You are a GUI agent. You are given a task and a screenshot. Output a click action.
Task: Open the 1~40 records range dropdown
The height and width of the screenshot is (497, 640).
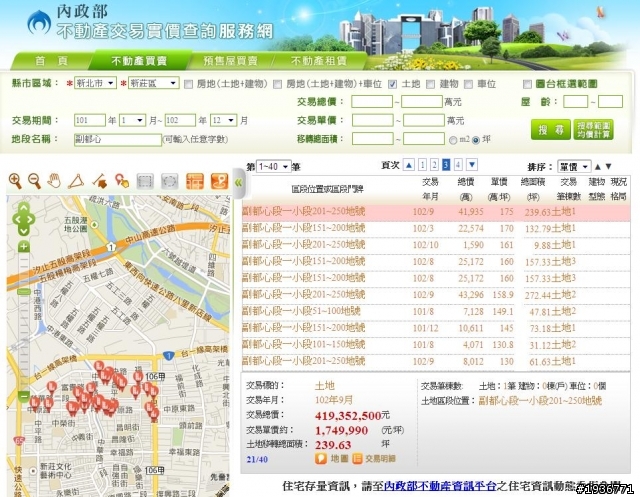(x=273, y=166)
